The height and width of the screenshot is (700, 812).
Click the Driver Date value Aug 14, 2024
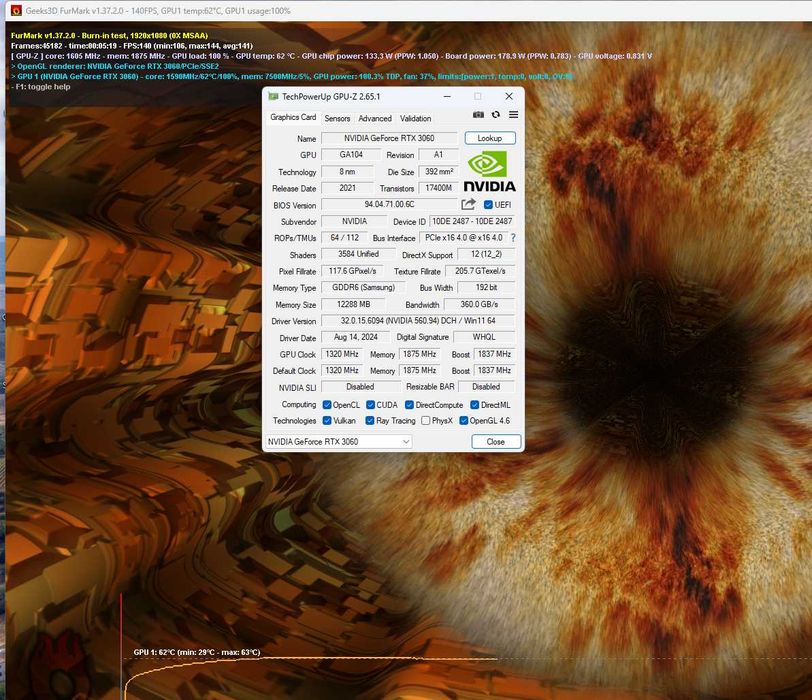point(355,337)
